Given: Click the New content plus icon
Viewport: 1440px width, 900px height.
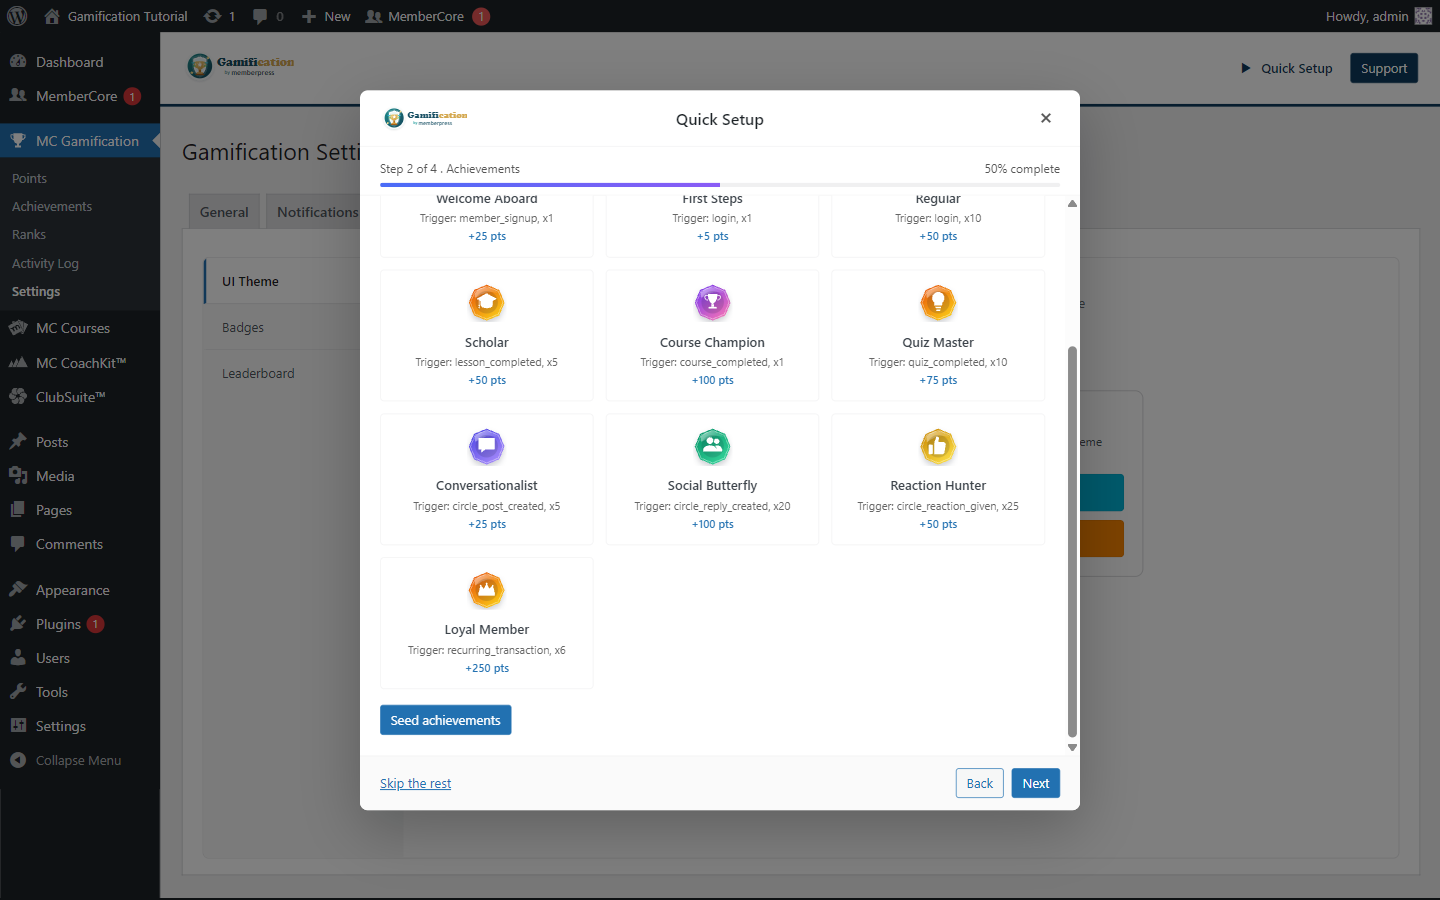Looking at the screenshot, I should [x=309, y=16].
